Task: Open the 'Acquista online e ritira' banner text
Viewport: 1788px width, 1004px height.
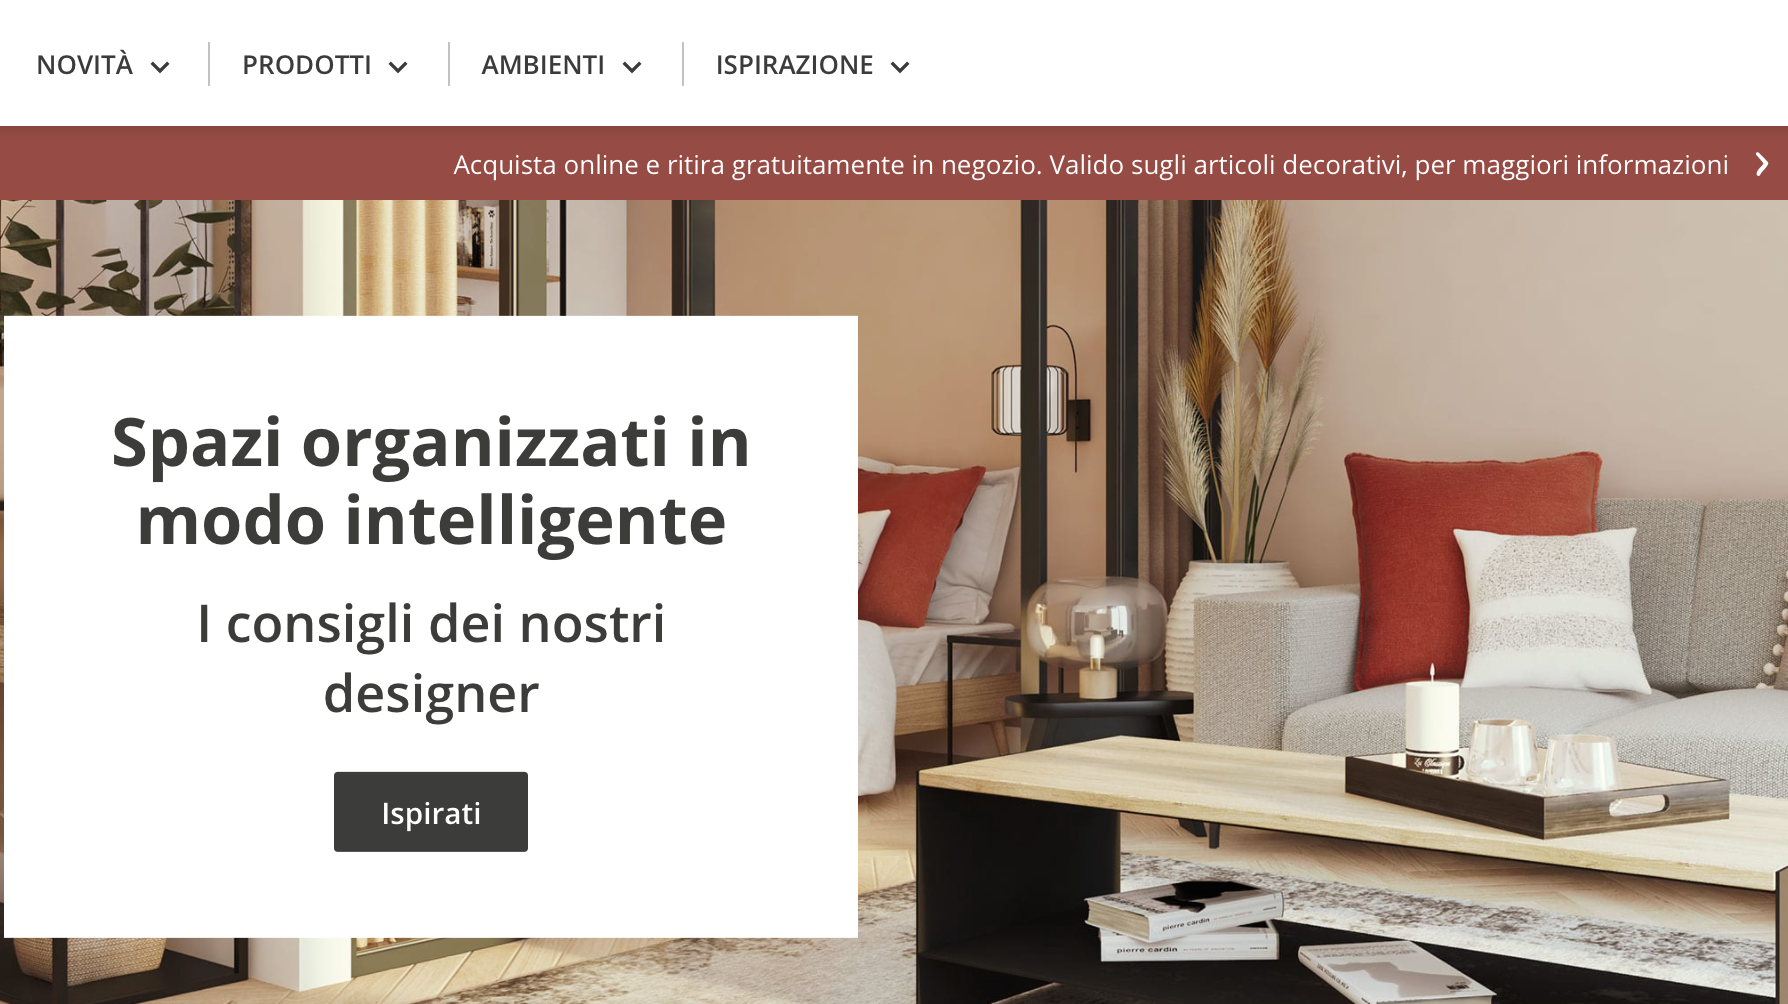Action: tap(1090, 164)
